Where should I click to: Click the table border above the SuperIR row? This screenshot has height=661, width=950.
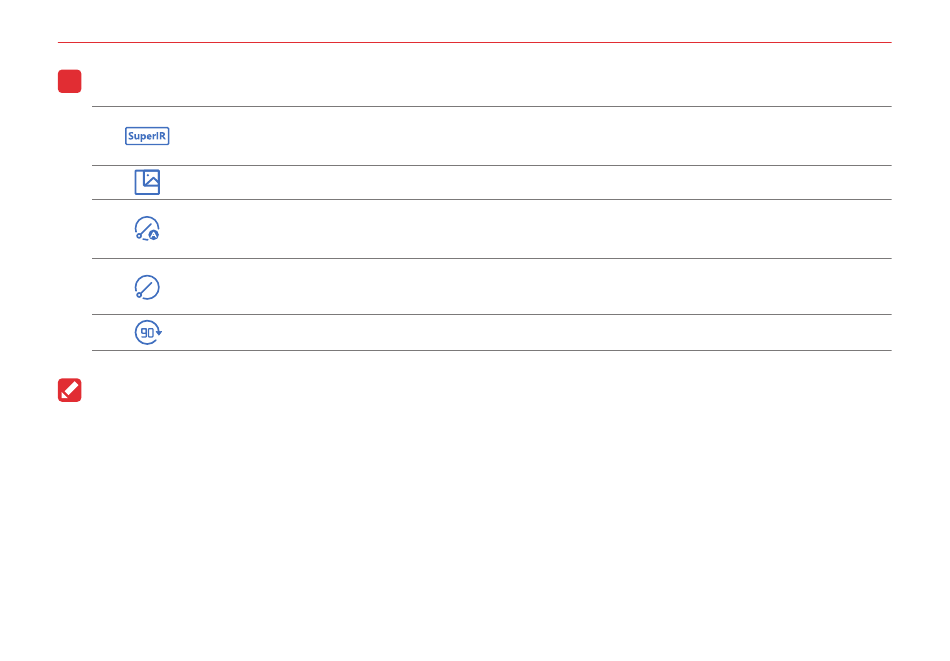491,107
